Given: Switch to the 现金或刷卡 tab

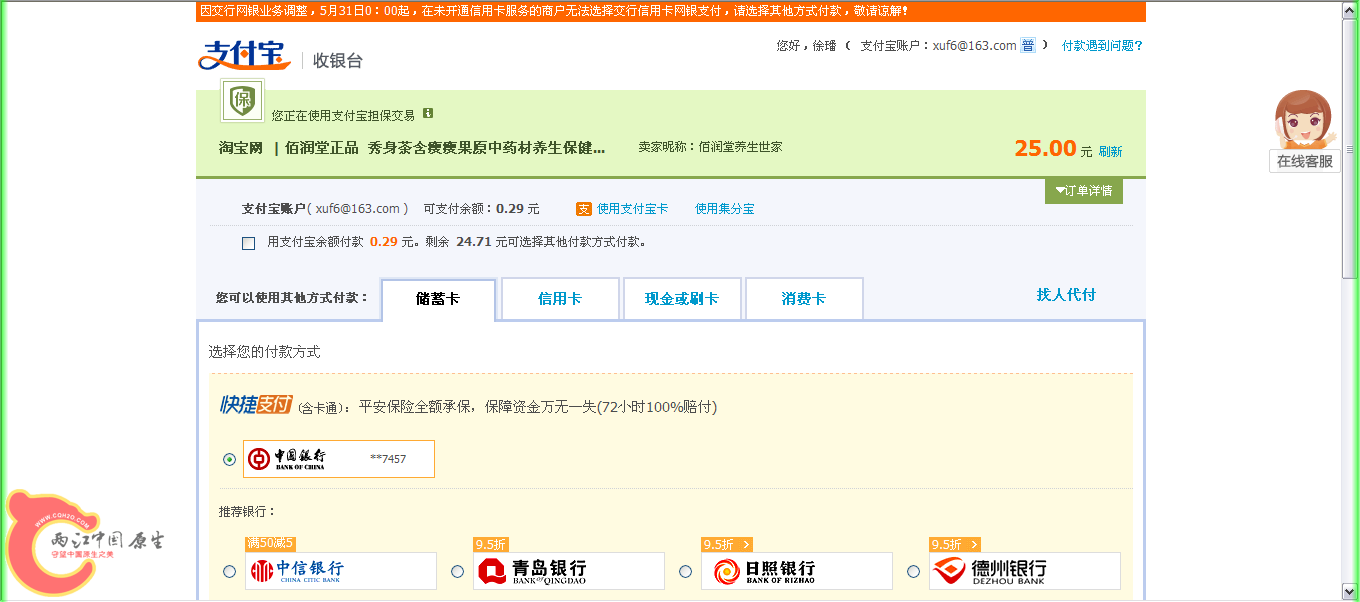Looking at the screenshot, I should point(682,299).
